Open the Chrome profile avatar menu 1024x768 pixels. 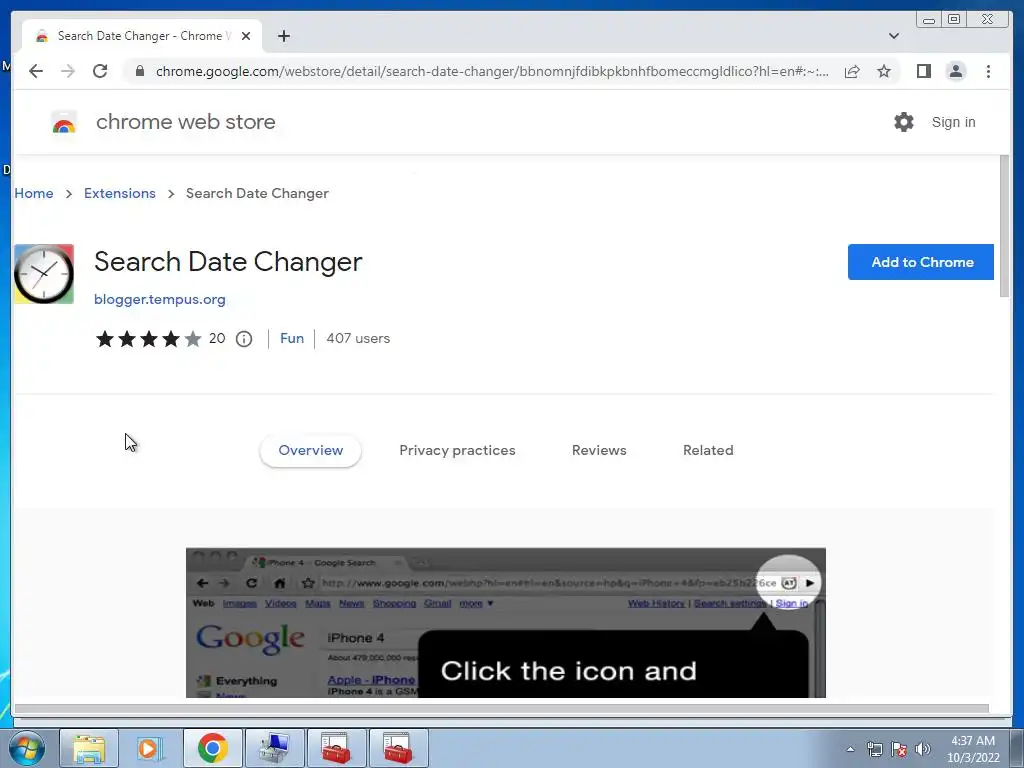pyautogui.click(x=955, y=71)
